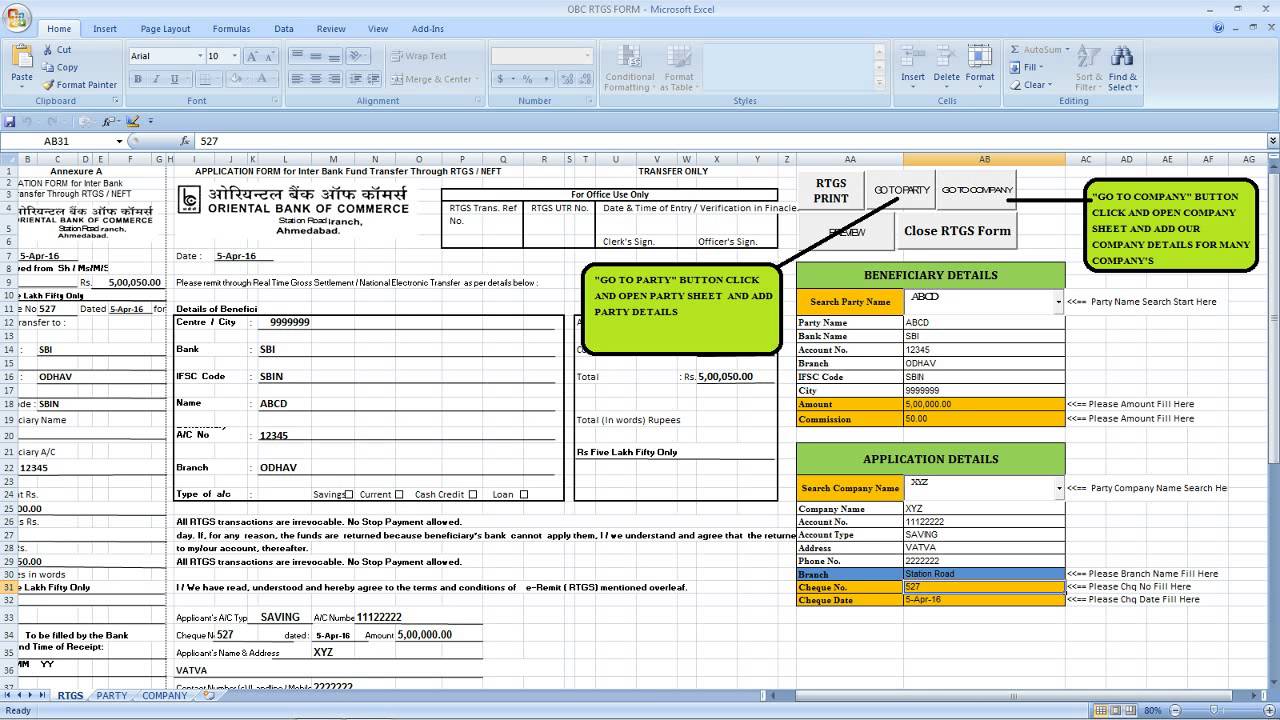The image size is (1280, 720).
Task: Click the GO TO PARTY button
Action: coord(901,190)
